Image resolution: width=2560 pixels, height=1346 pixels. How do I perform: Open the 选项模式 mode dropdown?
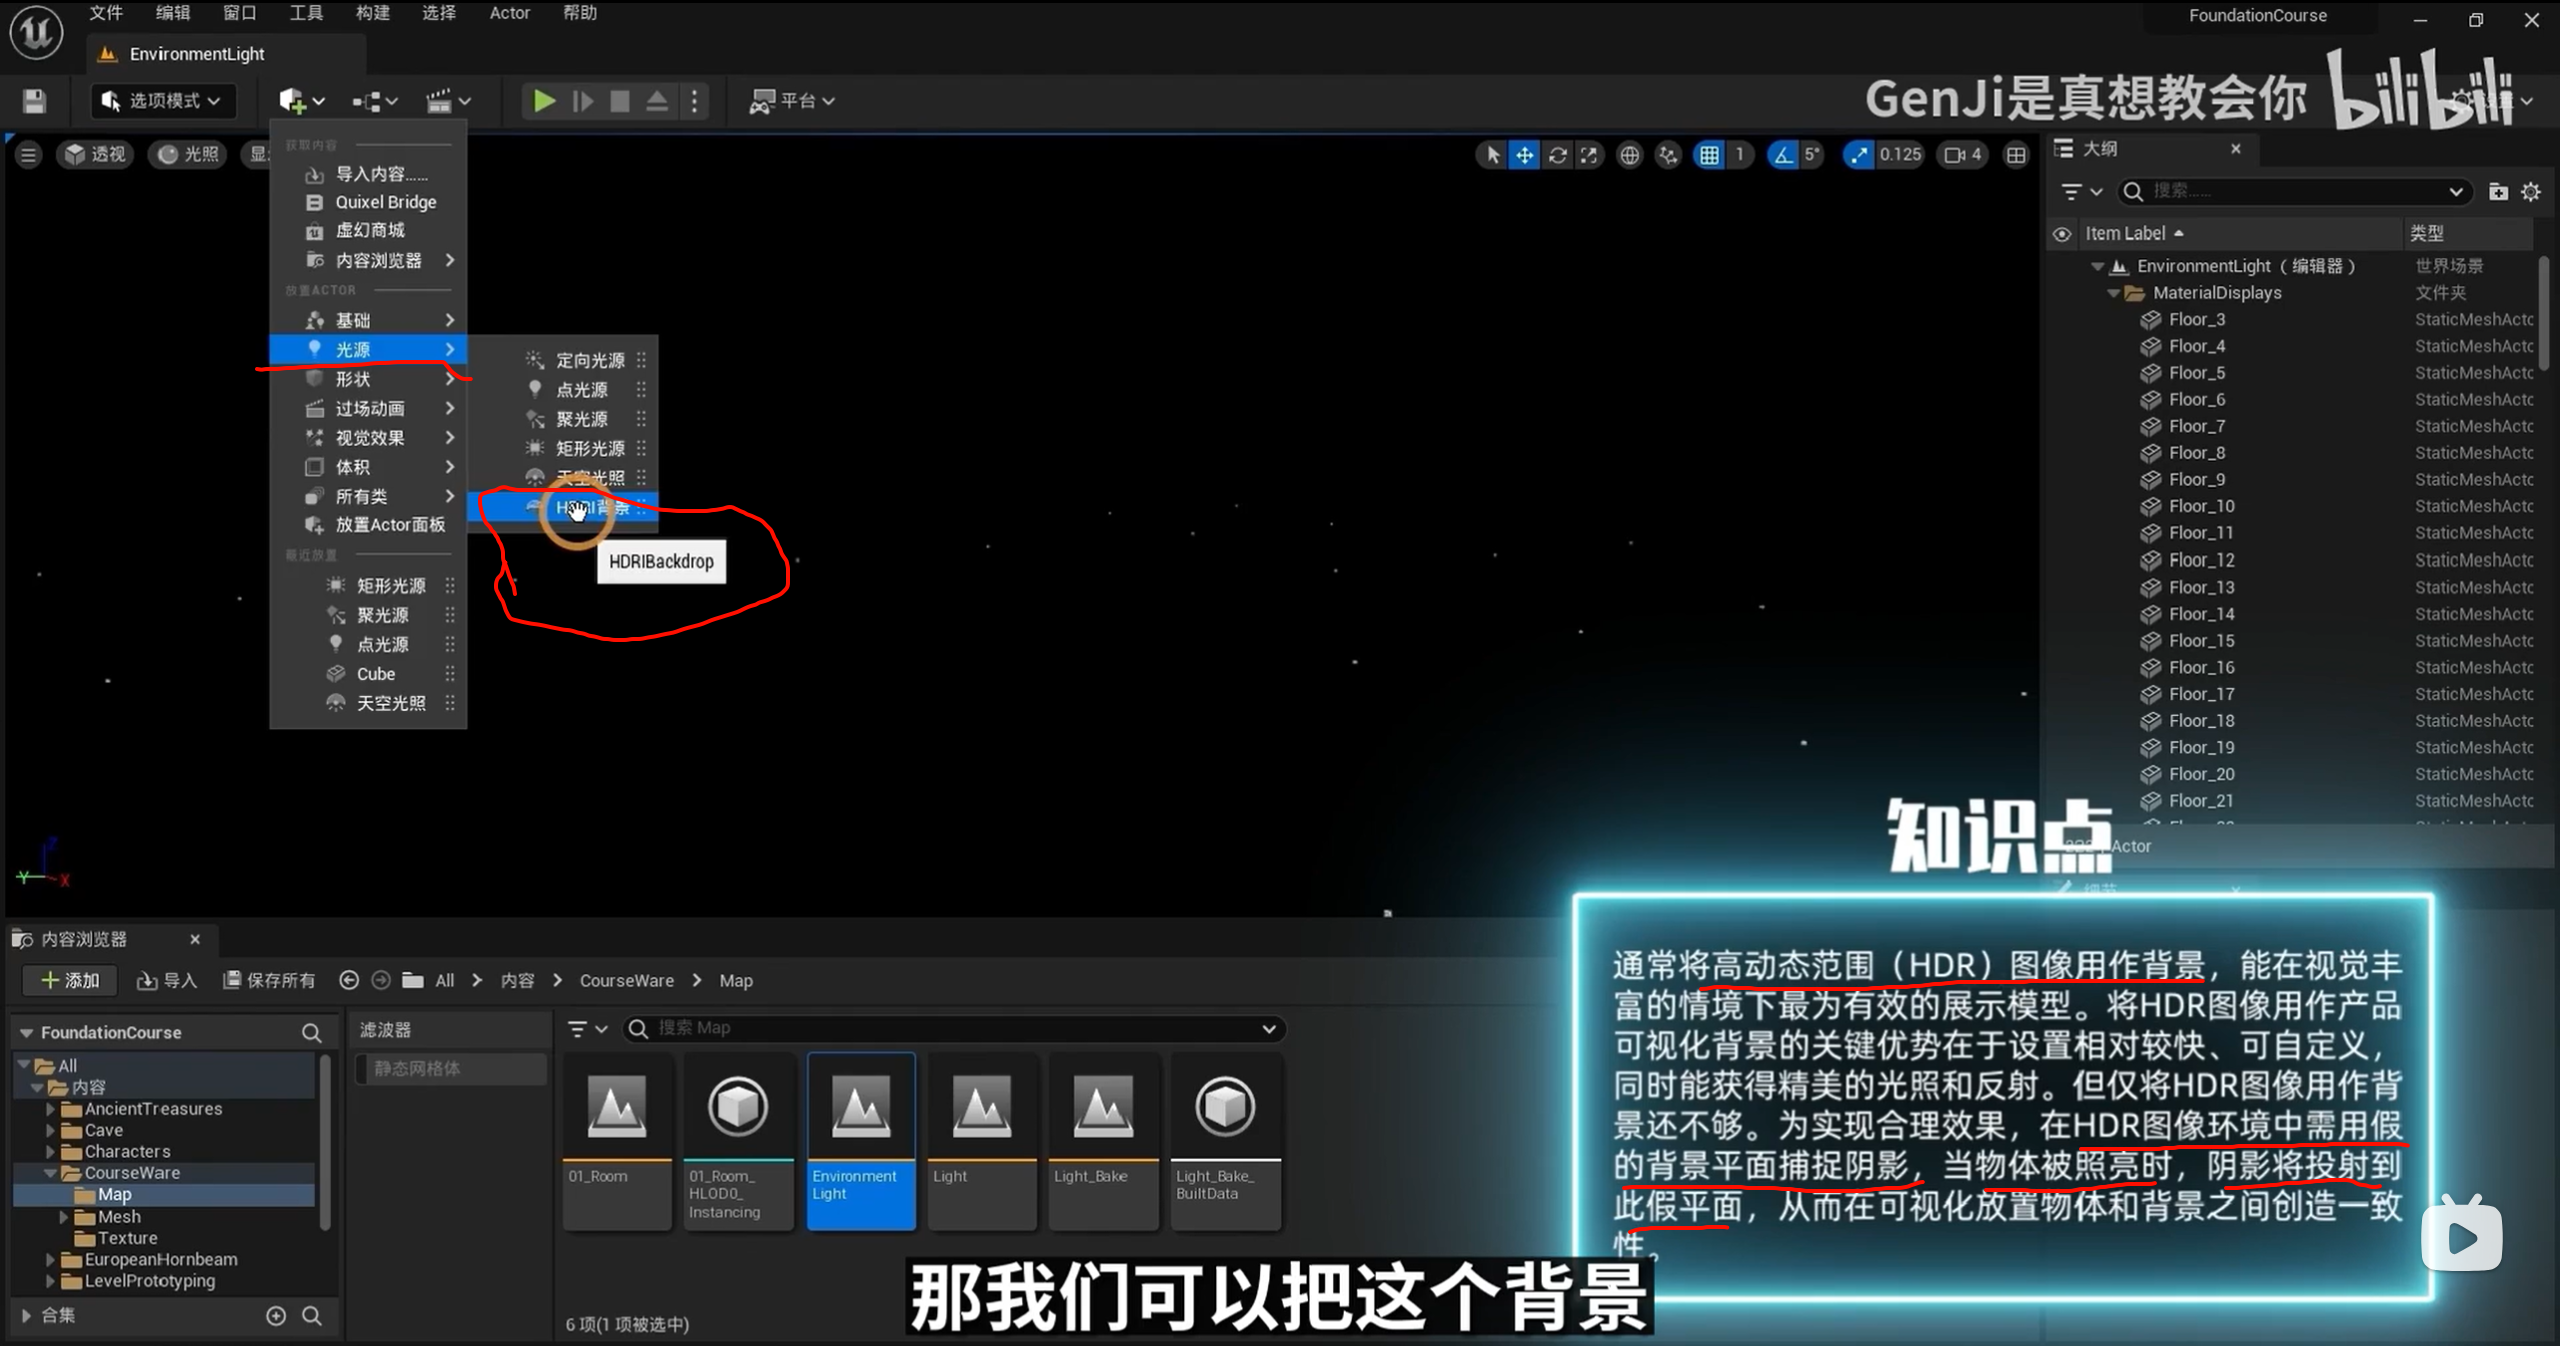coord(164,101)
